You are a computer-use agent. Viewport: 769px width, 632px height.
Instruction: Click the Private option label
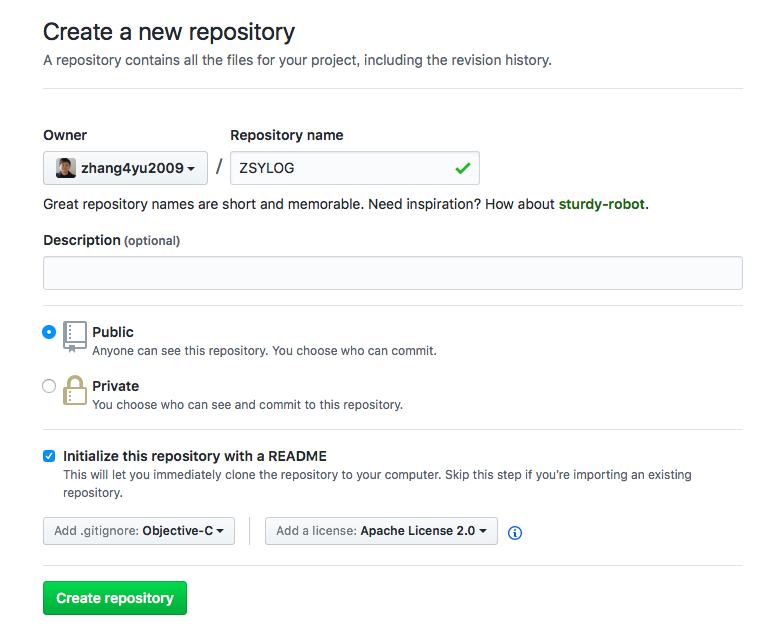point(116,386)
